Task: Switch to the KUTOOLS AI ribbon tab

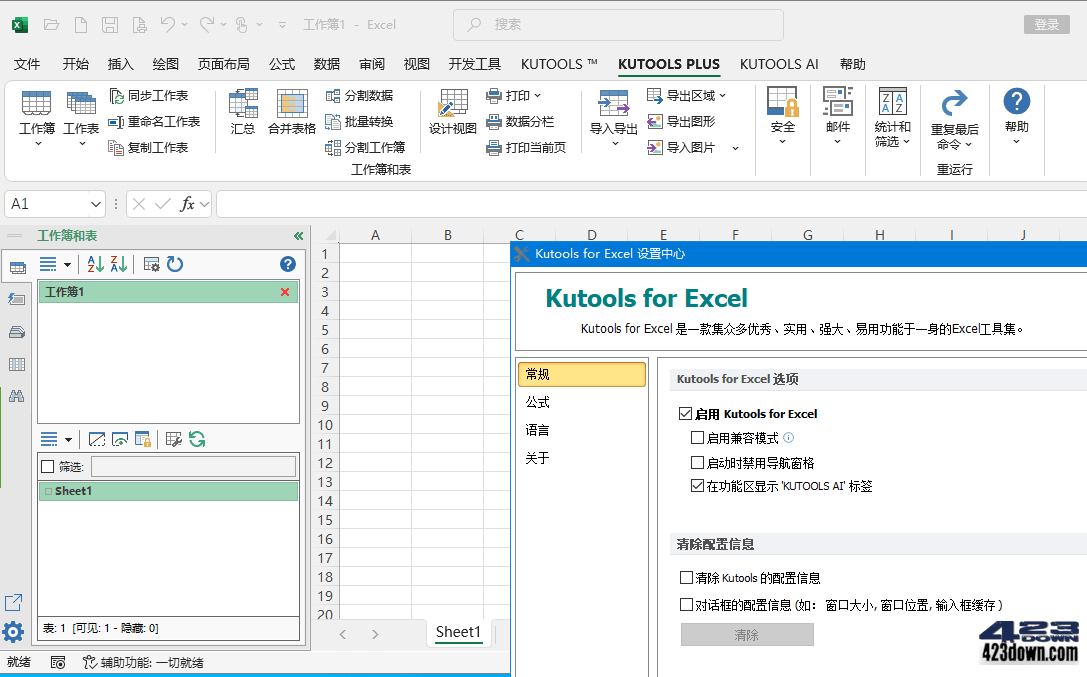Action: [779, 63]
